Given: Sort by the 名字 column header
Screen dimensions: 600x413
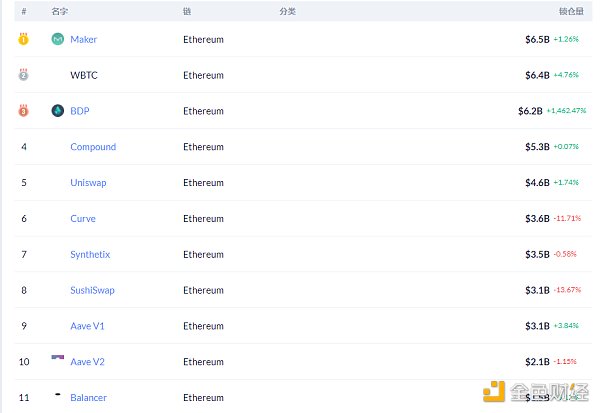Looking at the screenshot, I should (59, 11).
